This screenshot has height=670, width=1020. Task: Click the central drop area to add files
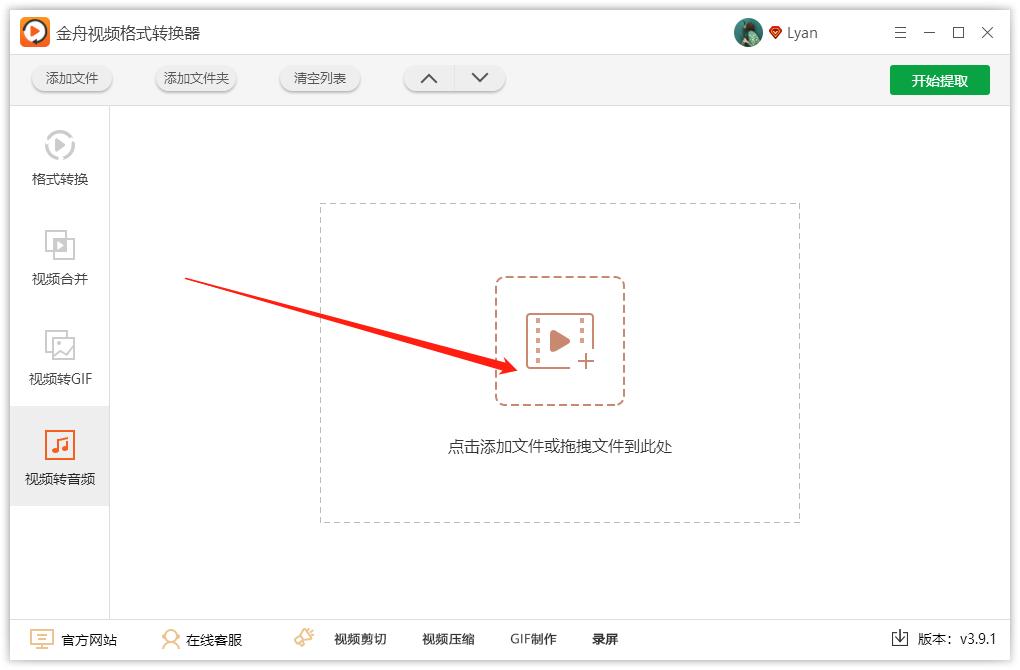(x=559, y=340)
